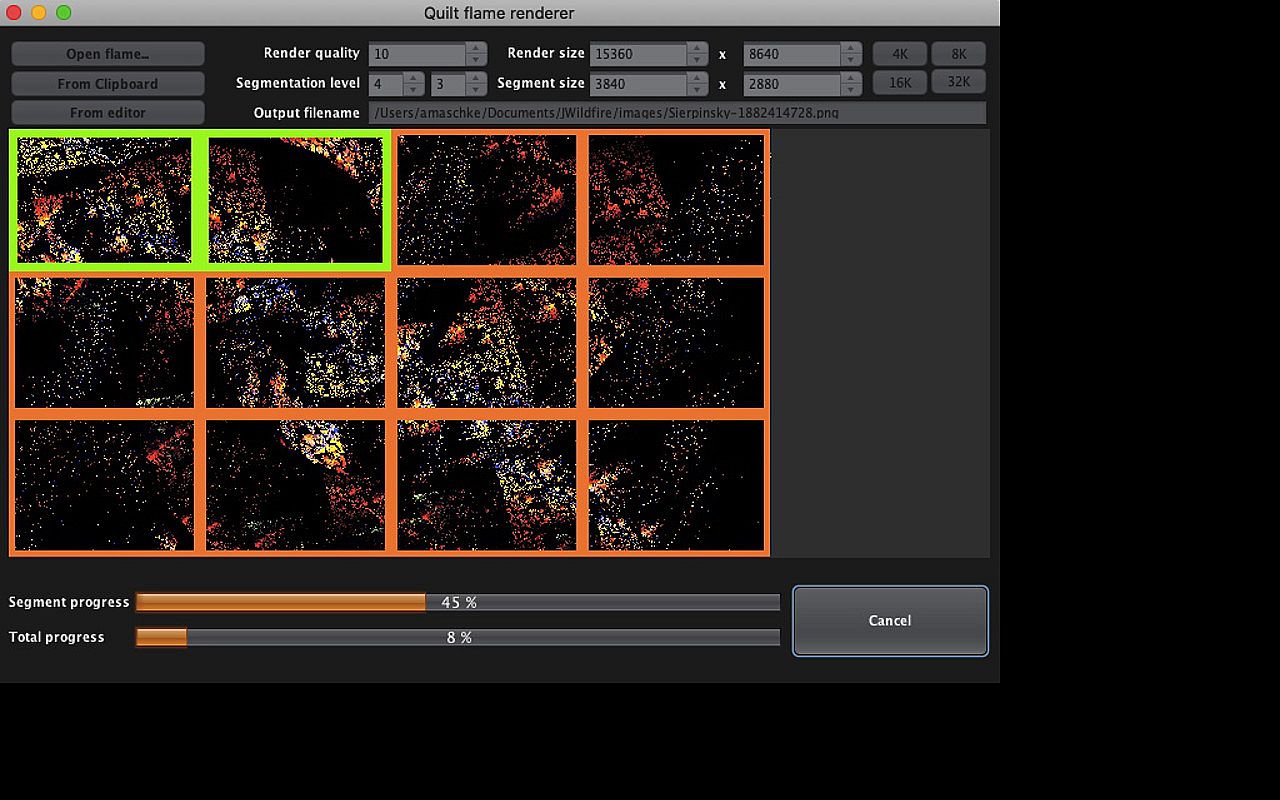Apply the 32K size preset
This screenshot has width=1280, height=800.
click(x=958, y=82)
